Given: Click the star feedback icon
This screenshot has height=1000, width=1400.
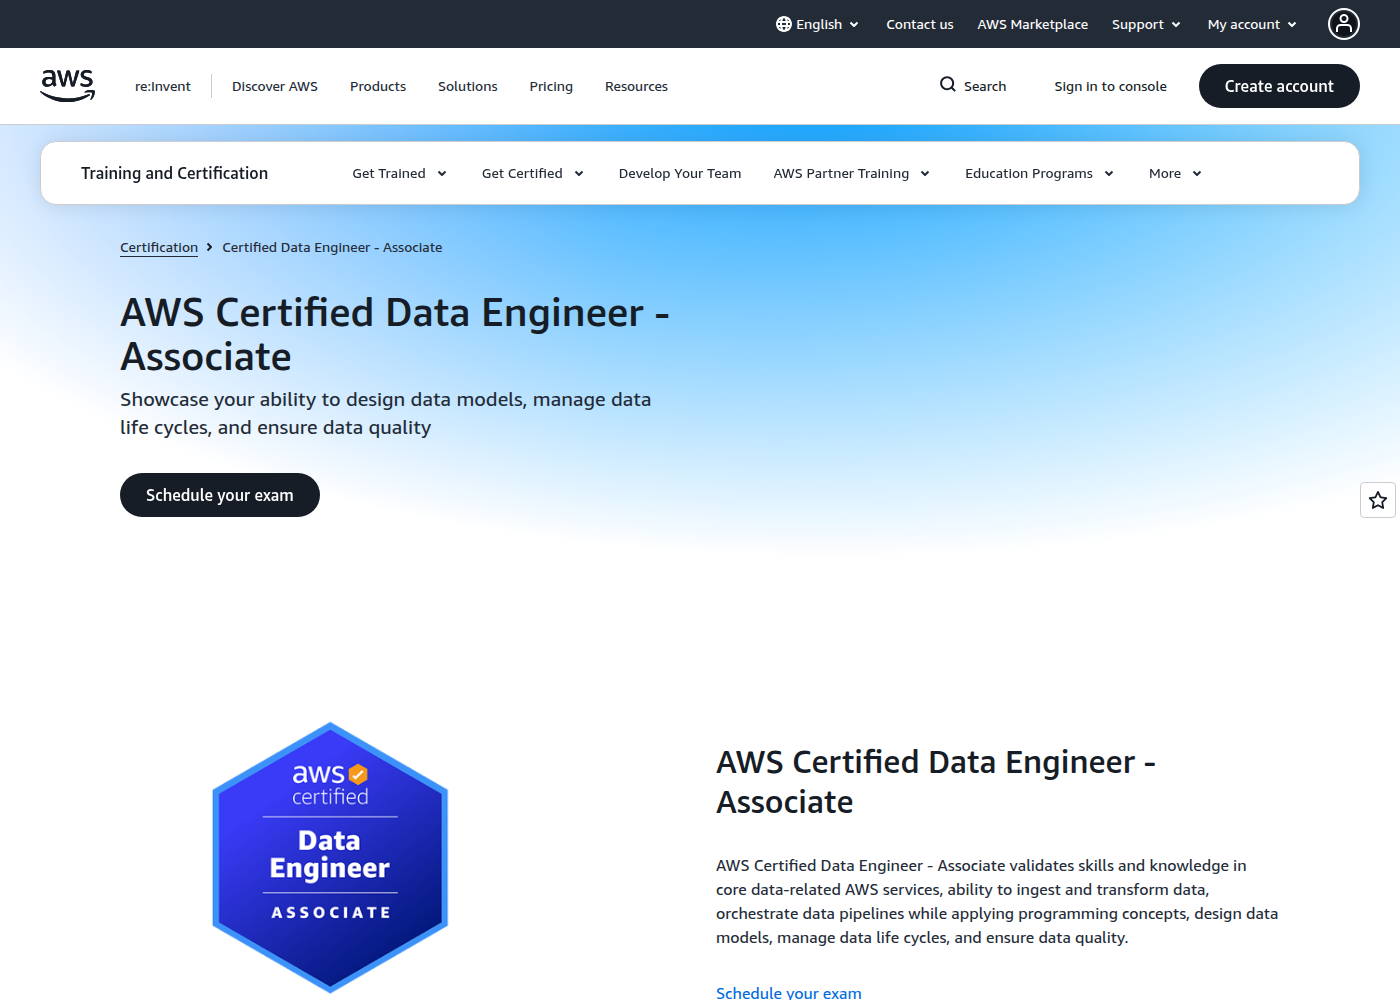Looking at the screenshot, I should 1378,500.
